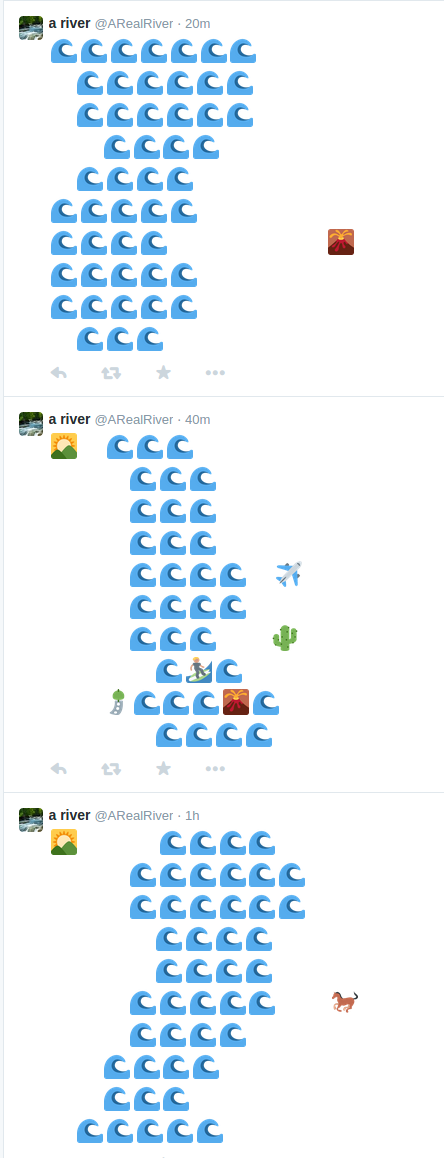Favorite the 40m tweet with star icon
Image resolution: width=444 pixels, height=1158 pixels.
coord(163,768)
